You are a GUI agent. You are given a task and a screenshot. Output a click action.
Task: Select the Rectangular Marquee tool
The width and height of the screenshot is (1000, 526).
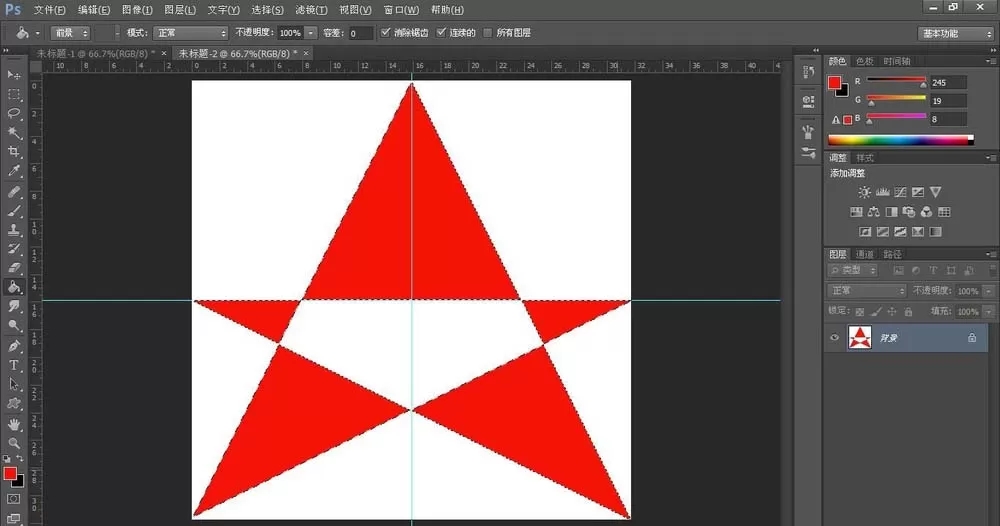tap(14, 94)
